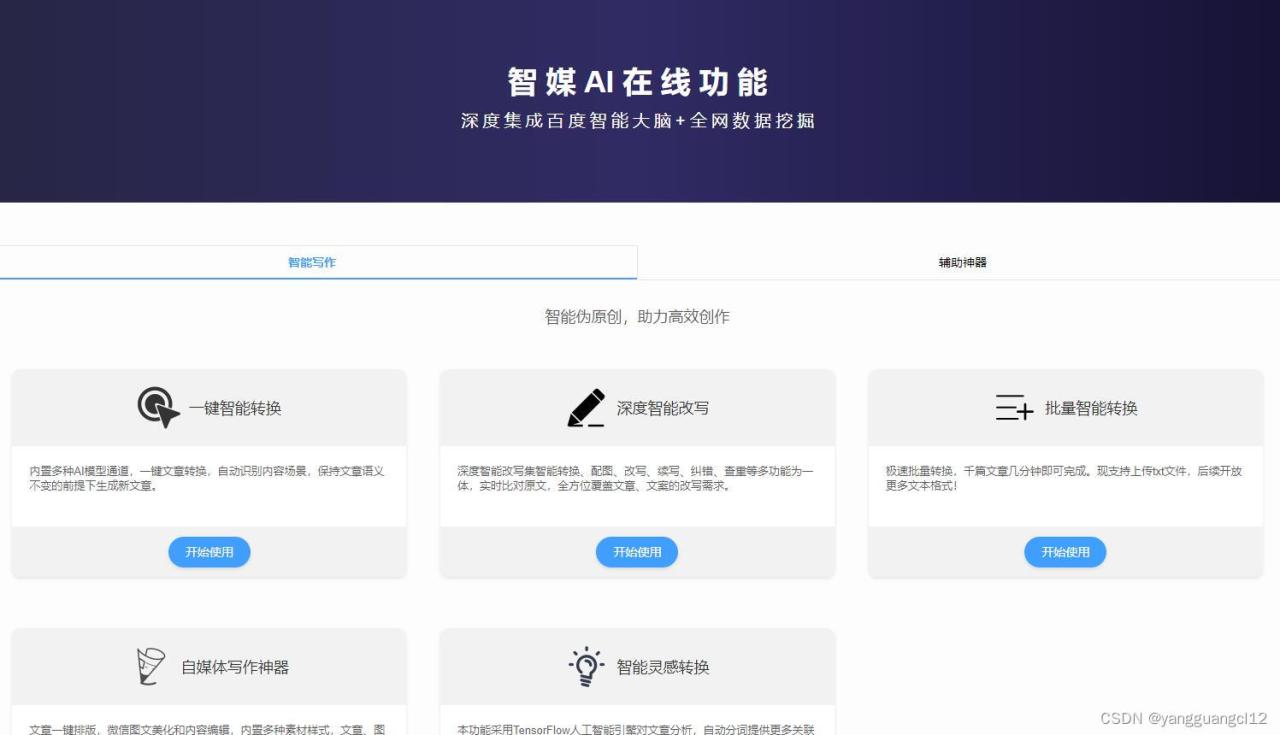Viewport: 1280px width, 735px height.
Task: Open the 辅助神器 tab
Action: [x=962, y=262]
